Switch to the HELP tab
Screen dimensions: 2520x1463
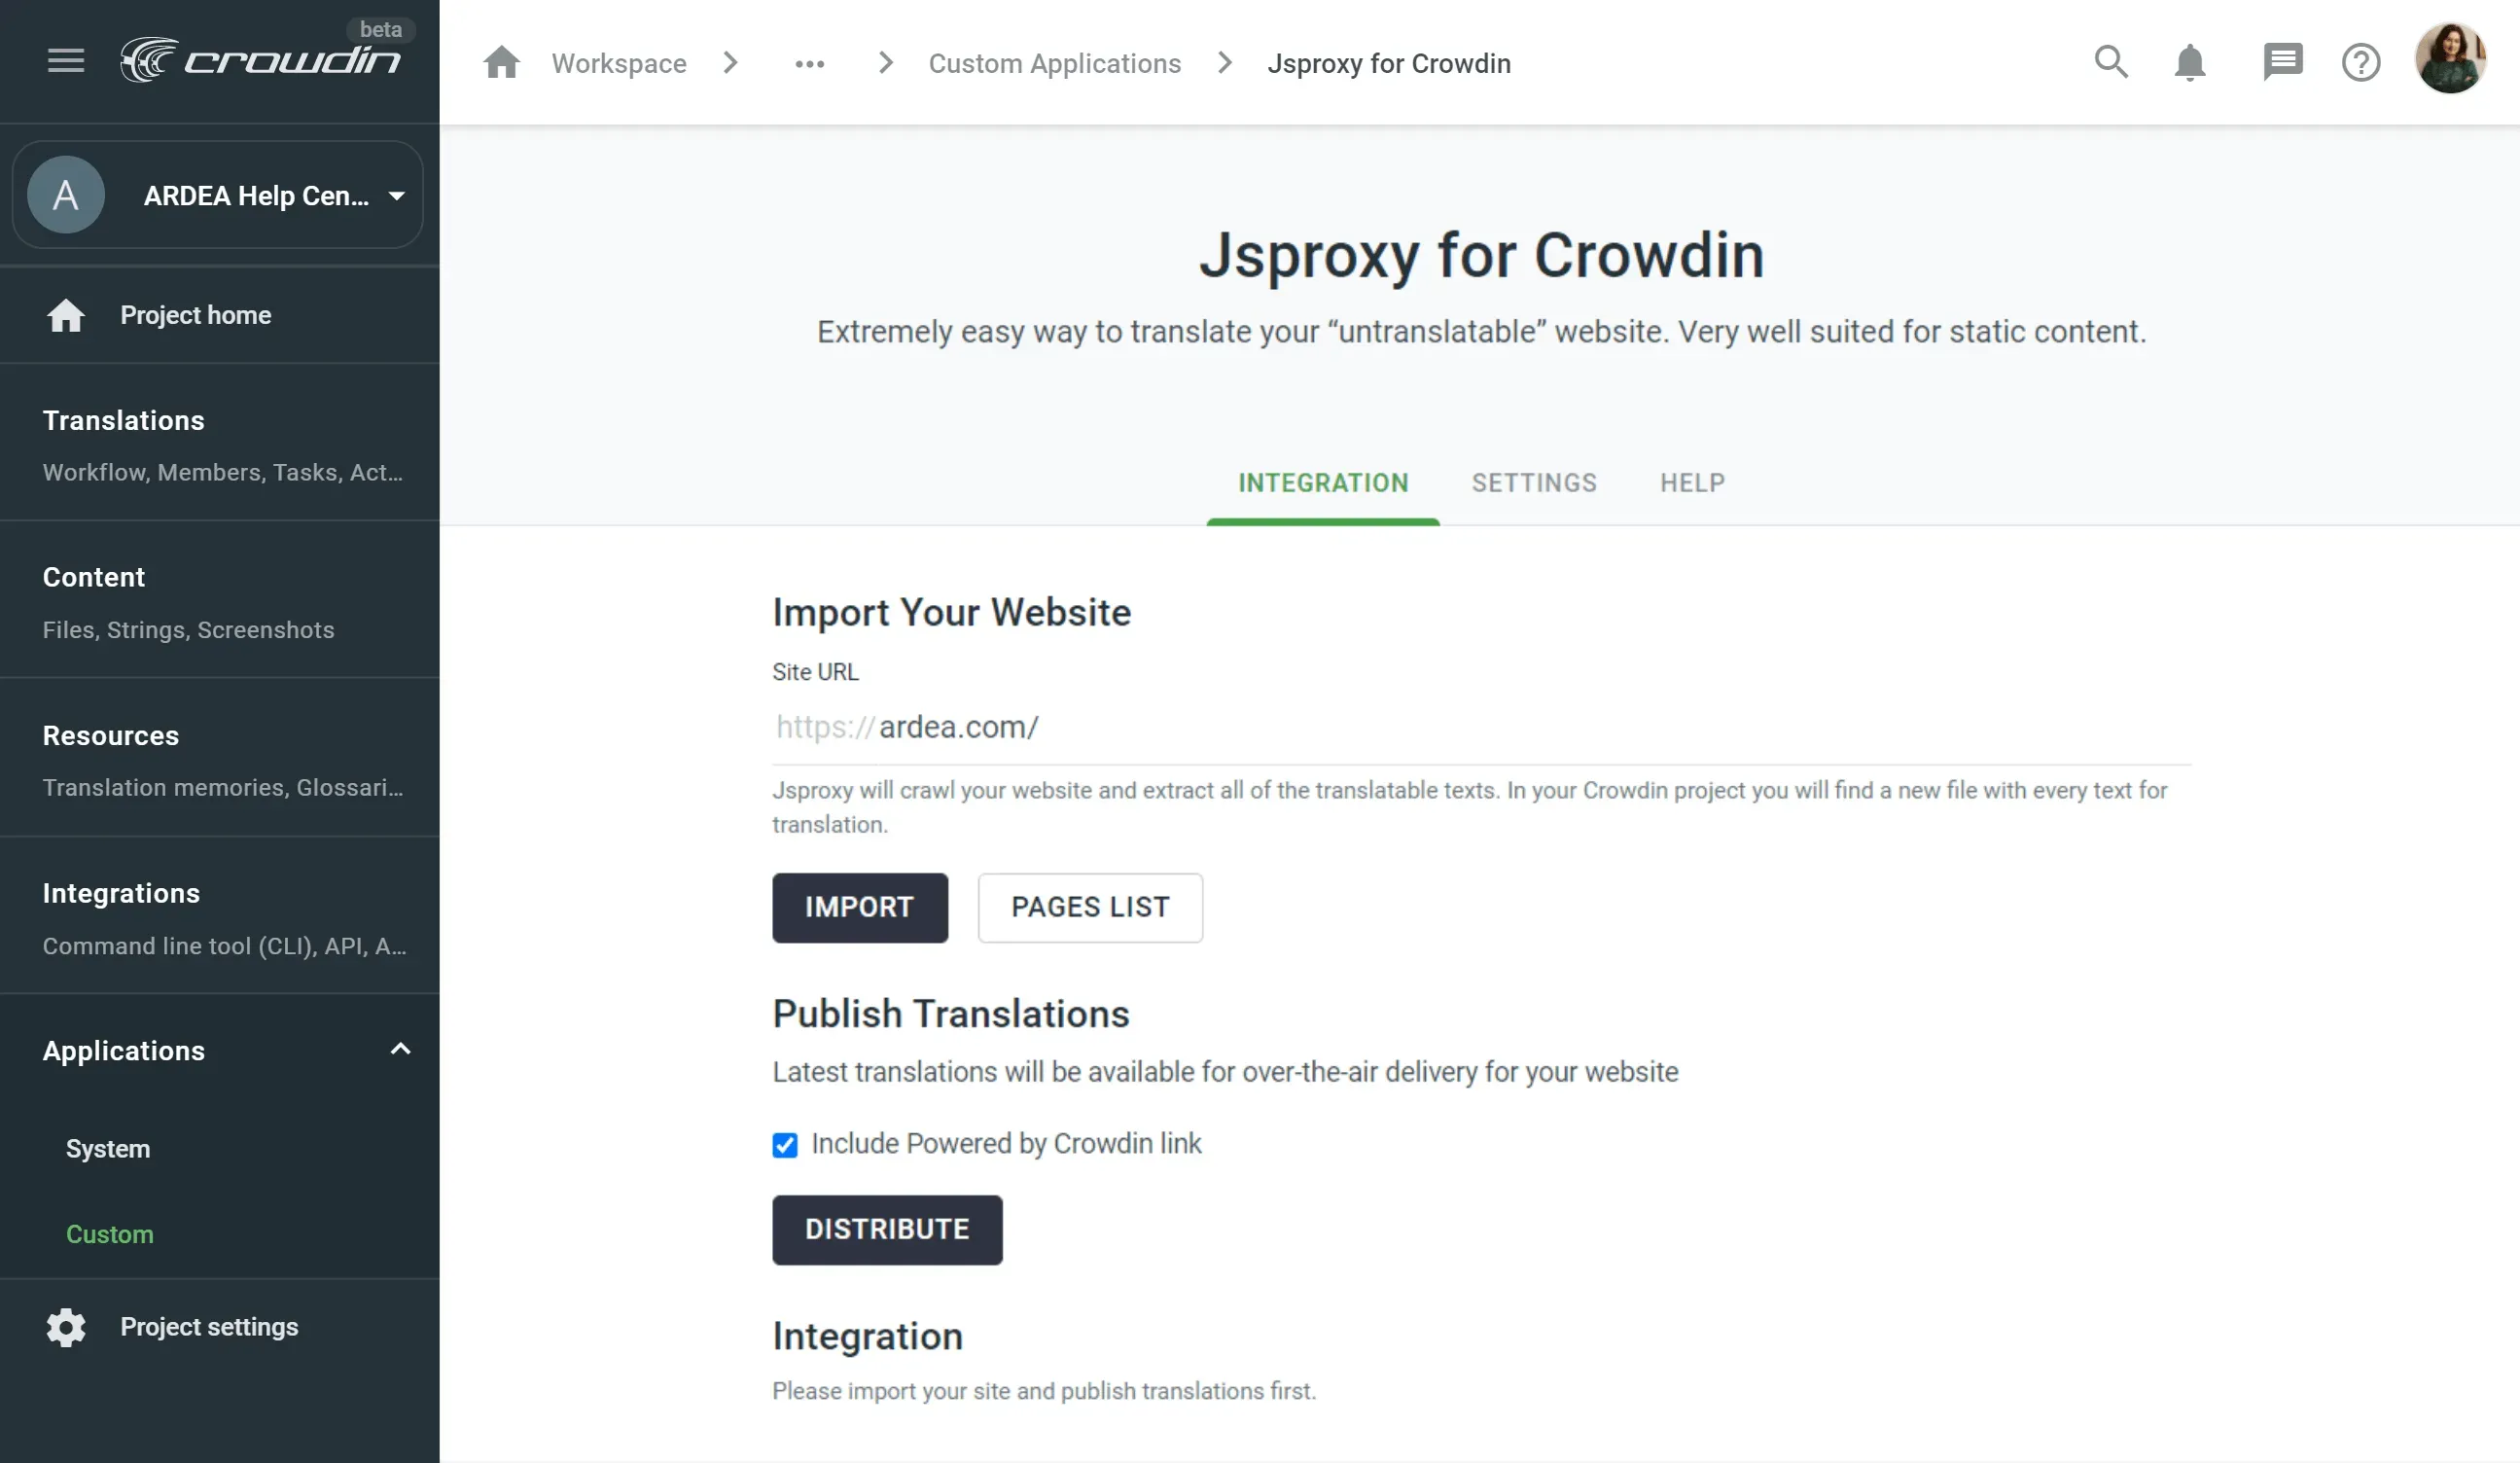pos(1691,482)
